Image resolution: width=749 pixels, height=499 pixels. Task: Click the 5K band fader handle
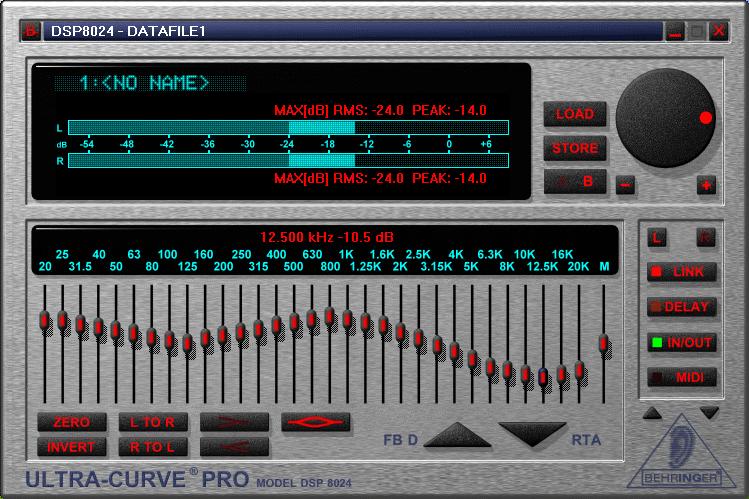coord(472,359)
